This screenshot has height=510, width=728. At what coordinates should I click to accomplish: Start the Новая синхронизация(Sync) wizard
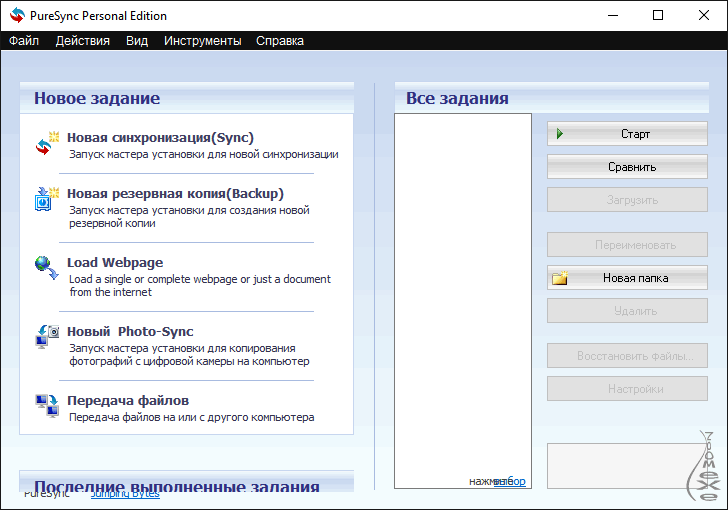tap(160, 137)
